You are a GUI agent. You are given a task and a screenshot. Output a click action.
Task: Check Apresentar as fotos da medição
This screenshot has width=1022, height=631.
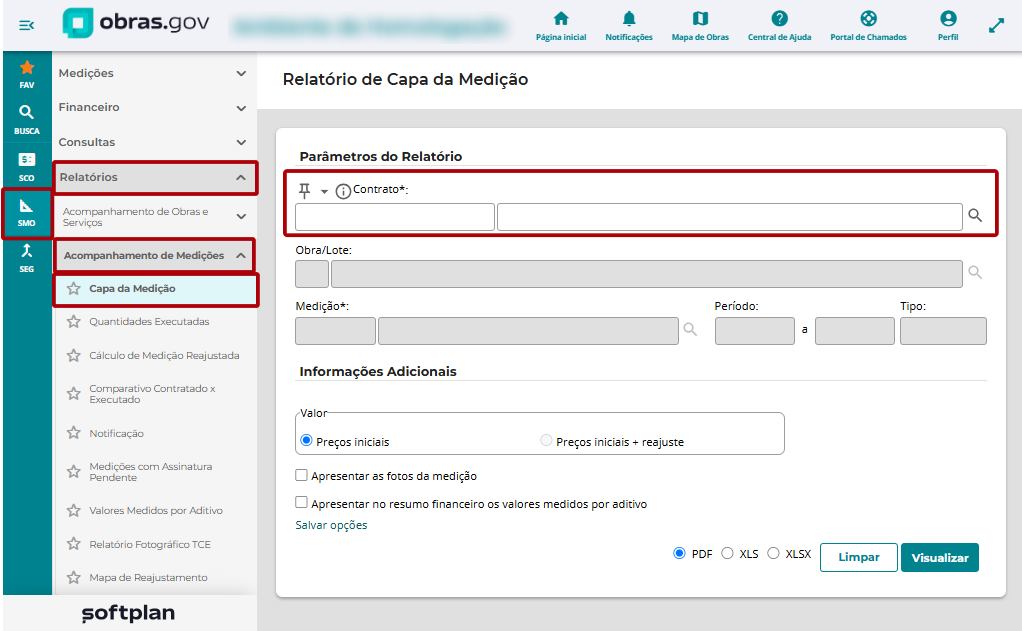(x=301, y=475)
